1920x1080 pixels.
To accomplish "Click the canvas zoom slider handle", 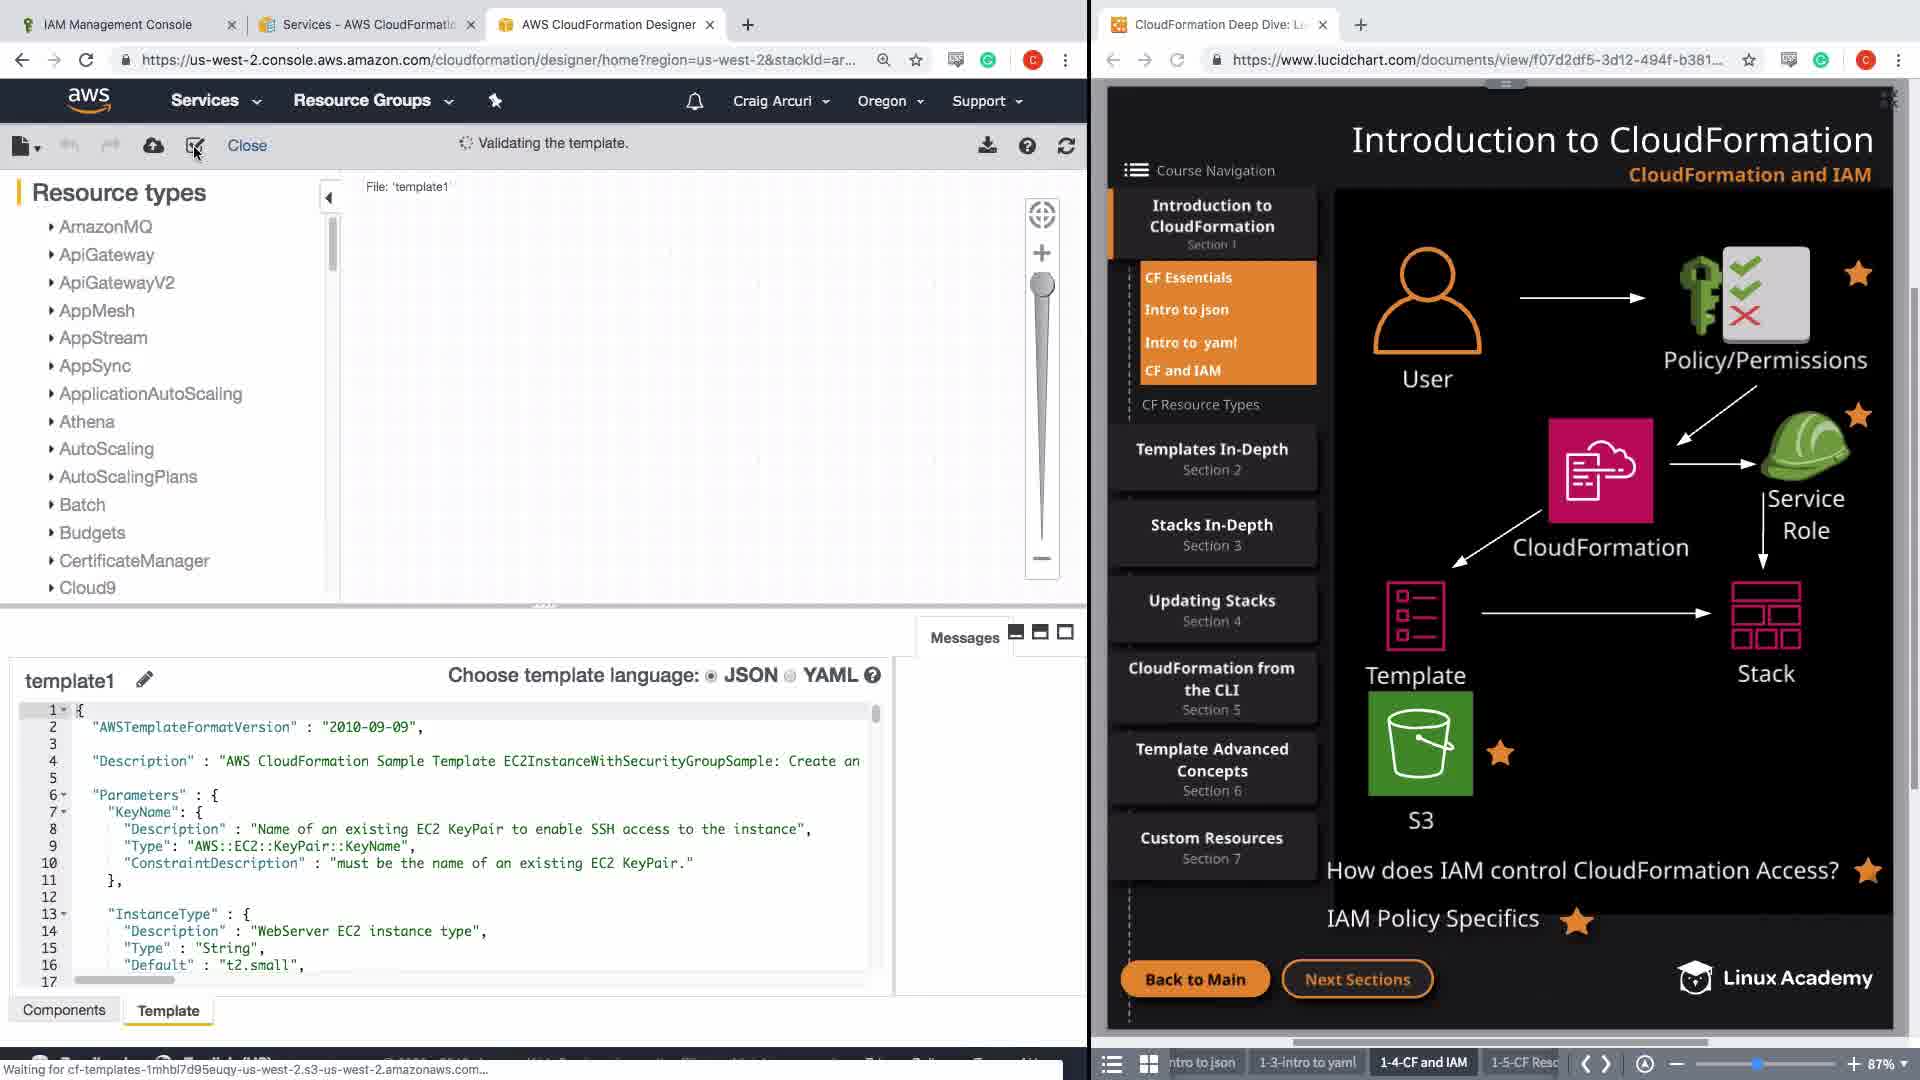I will pyautogui.click(x=1042, y=286).
